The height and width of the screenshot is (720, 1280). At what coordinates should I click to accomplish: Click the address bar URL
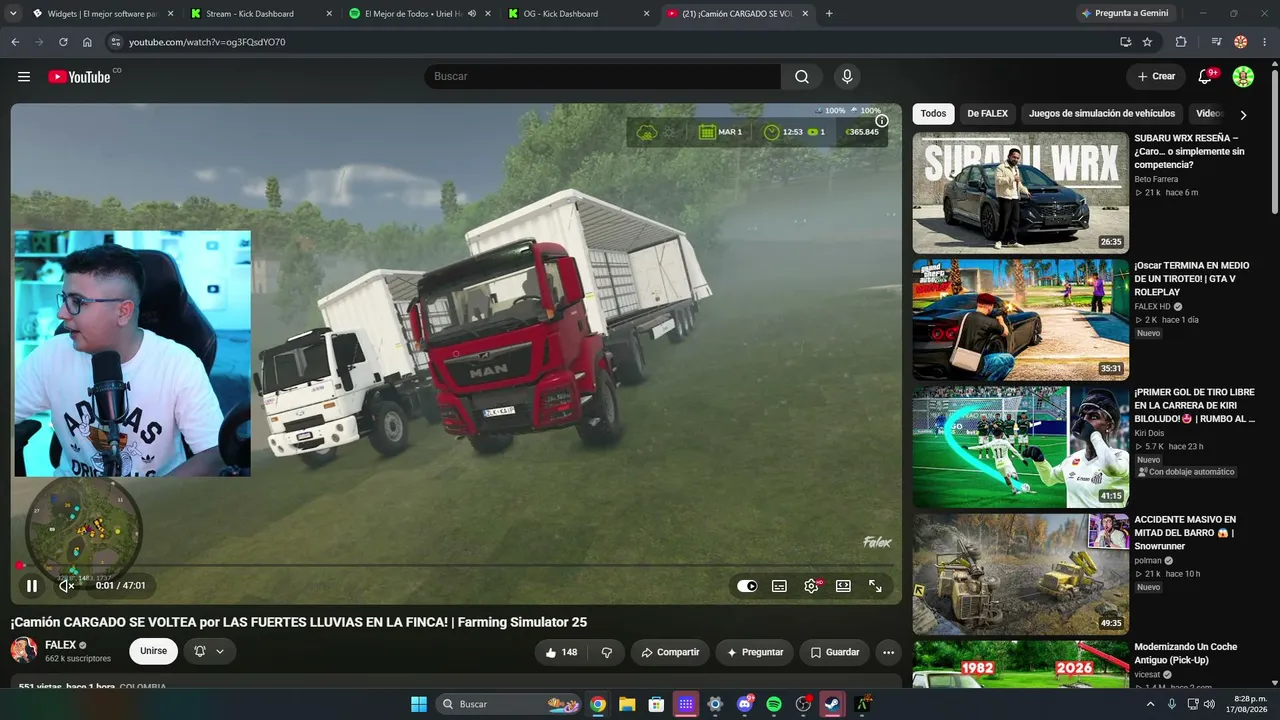(x=207, y=42)
